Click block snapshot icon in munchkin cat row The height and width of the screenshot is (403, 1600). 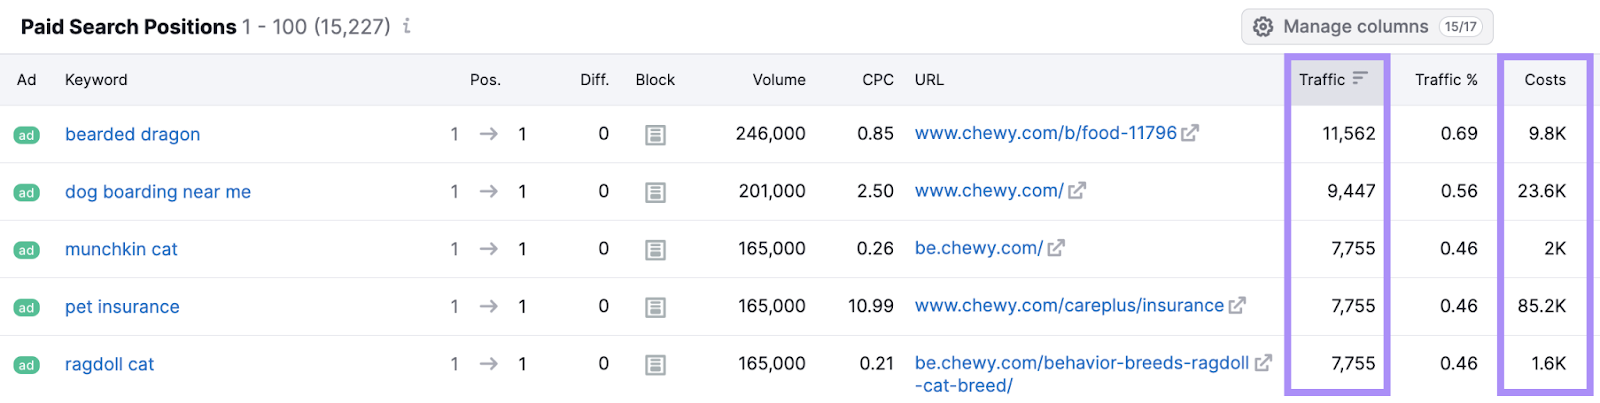click(655, 250)
